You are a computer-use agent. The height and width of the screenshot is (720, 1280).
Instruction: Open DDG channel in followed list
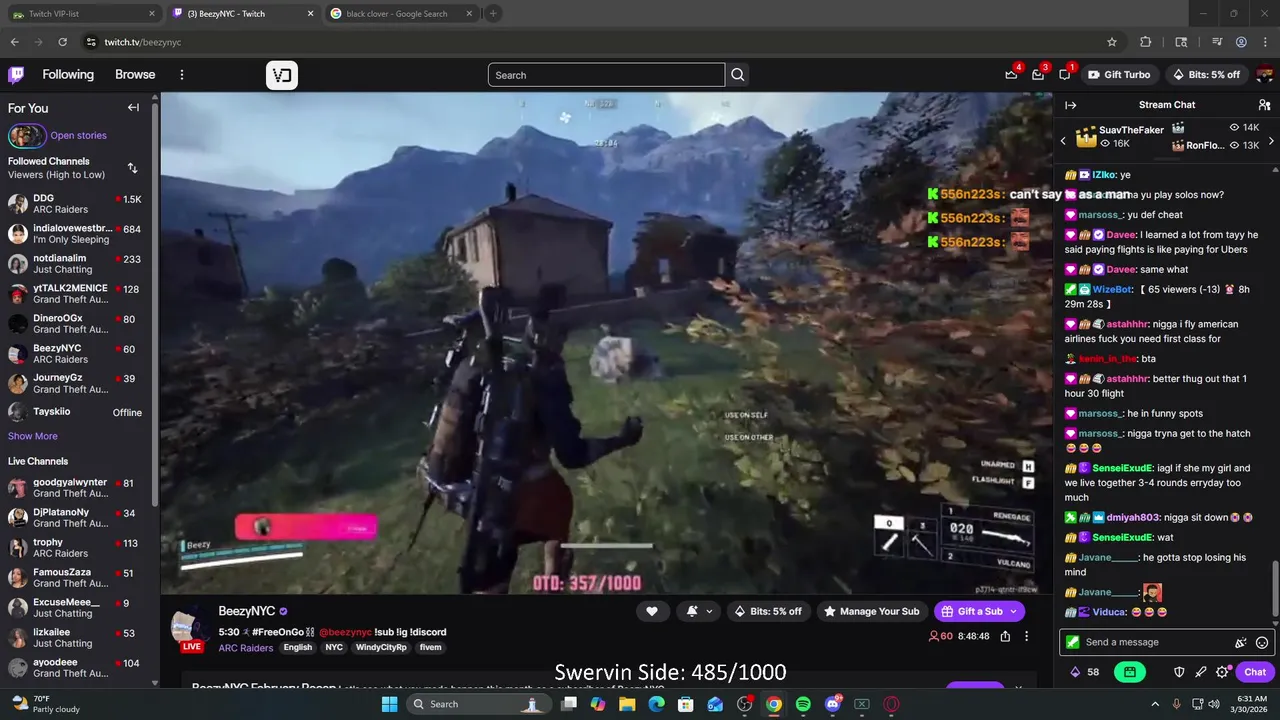[x=76, y=204]
